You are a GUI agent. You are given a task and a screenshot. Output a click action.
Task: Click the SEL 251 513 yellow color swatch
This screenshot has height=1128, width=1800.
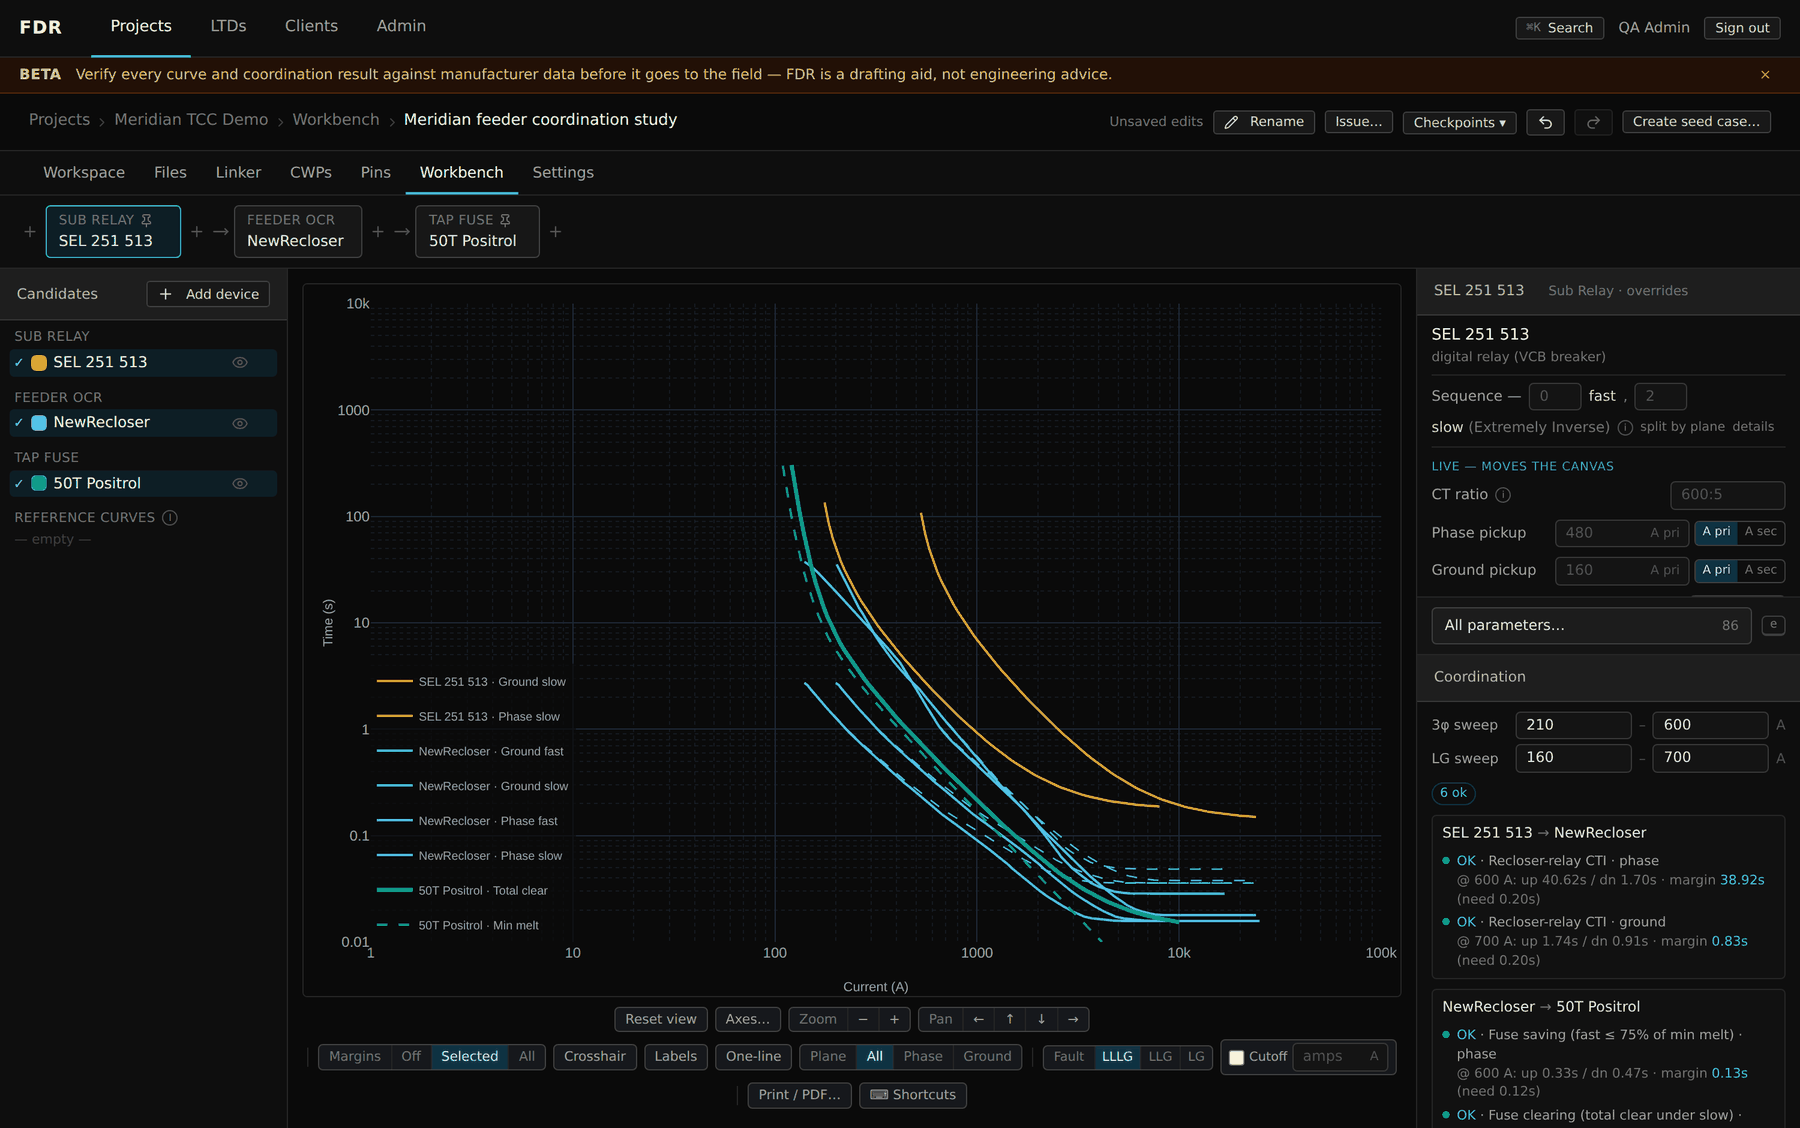coord(39,363)
